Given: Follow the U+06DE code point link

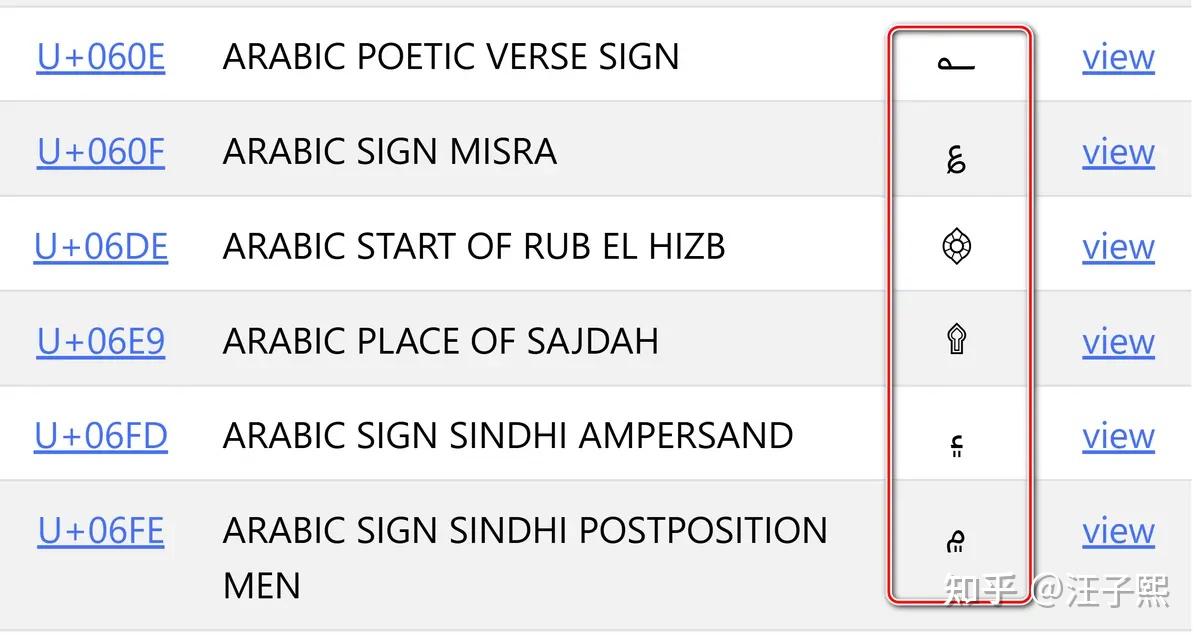Looking at the screenshot, I should (x=101, y=246).
